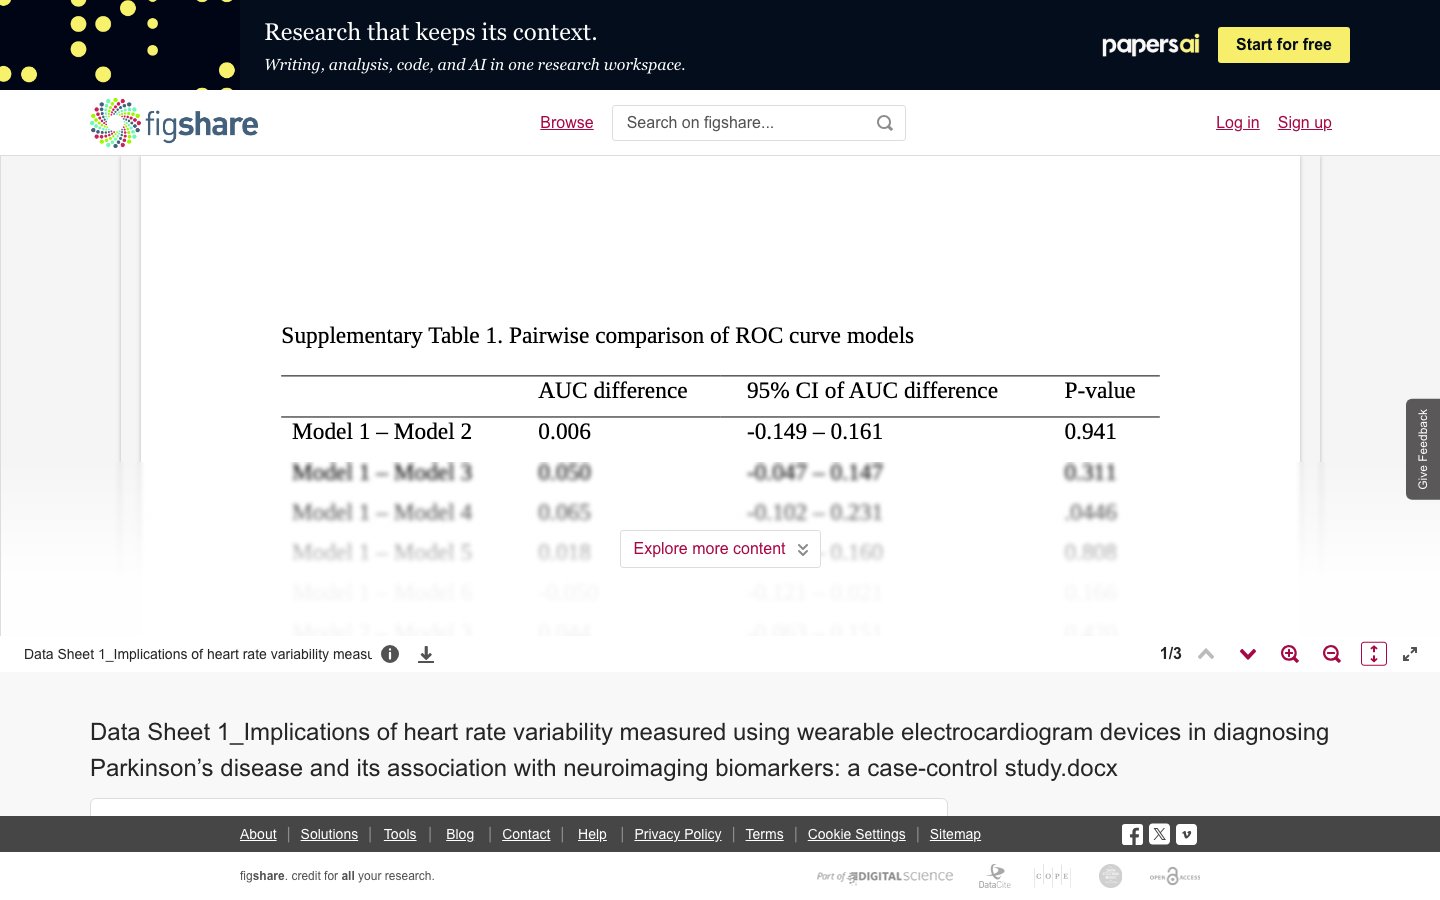Click the search magnifier icon

pyautogui.click(x=885, y=123)
